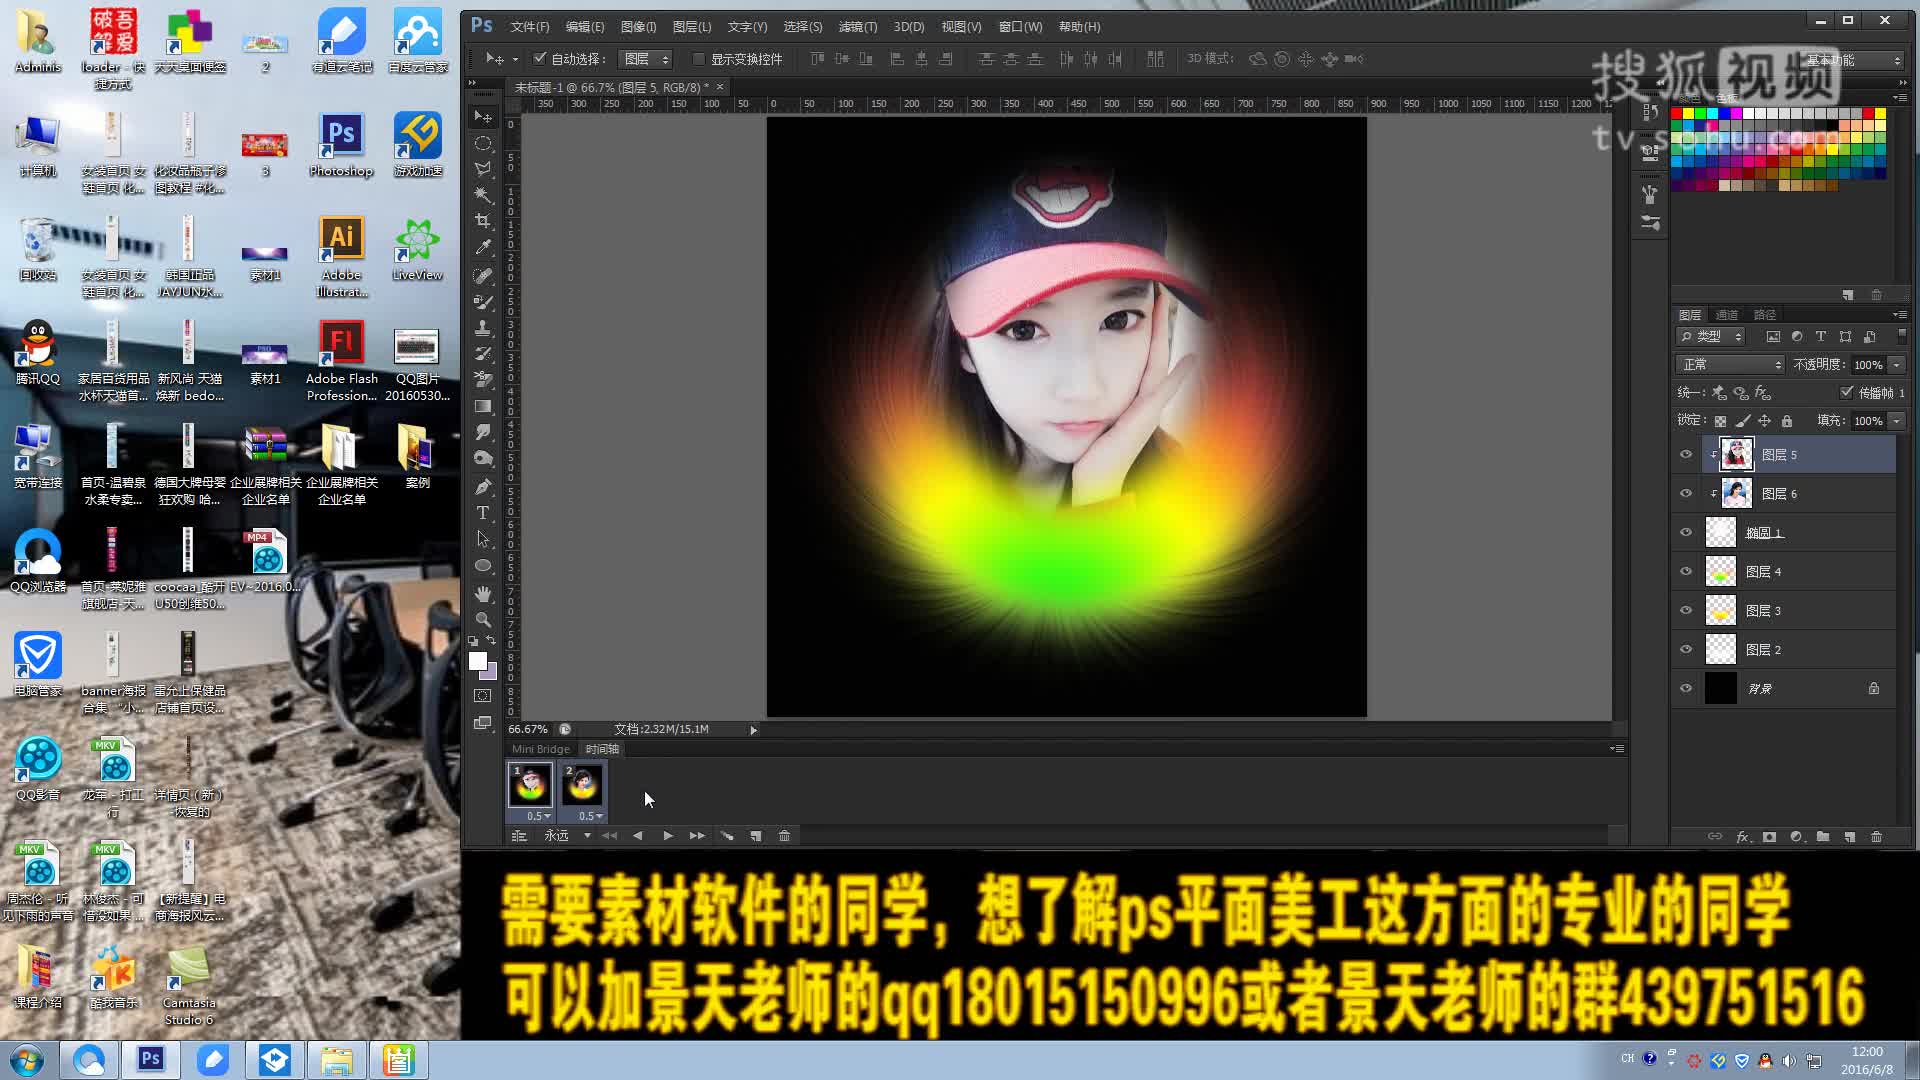This screenshot has width=1920, height=1080.
Task: Create a new adjustment layer
Action: pyautogui.click(x=1797, y=837)
